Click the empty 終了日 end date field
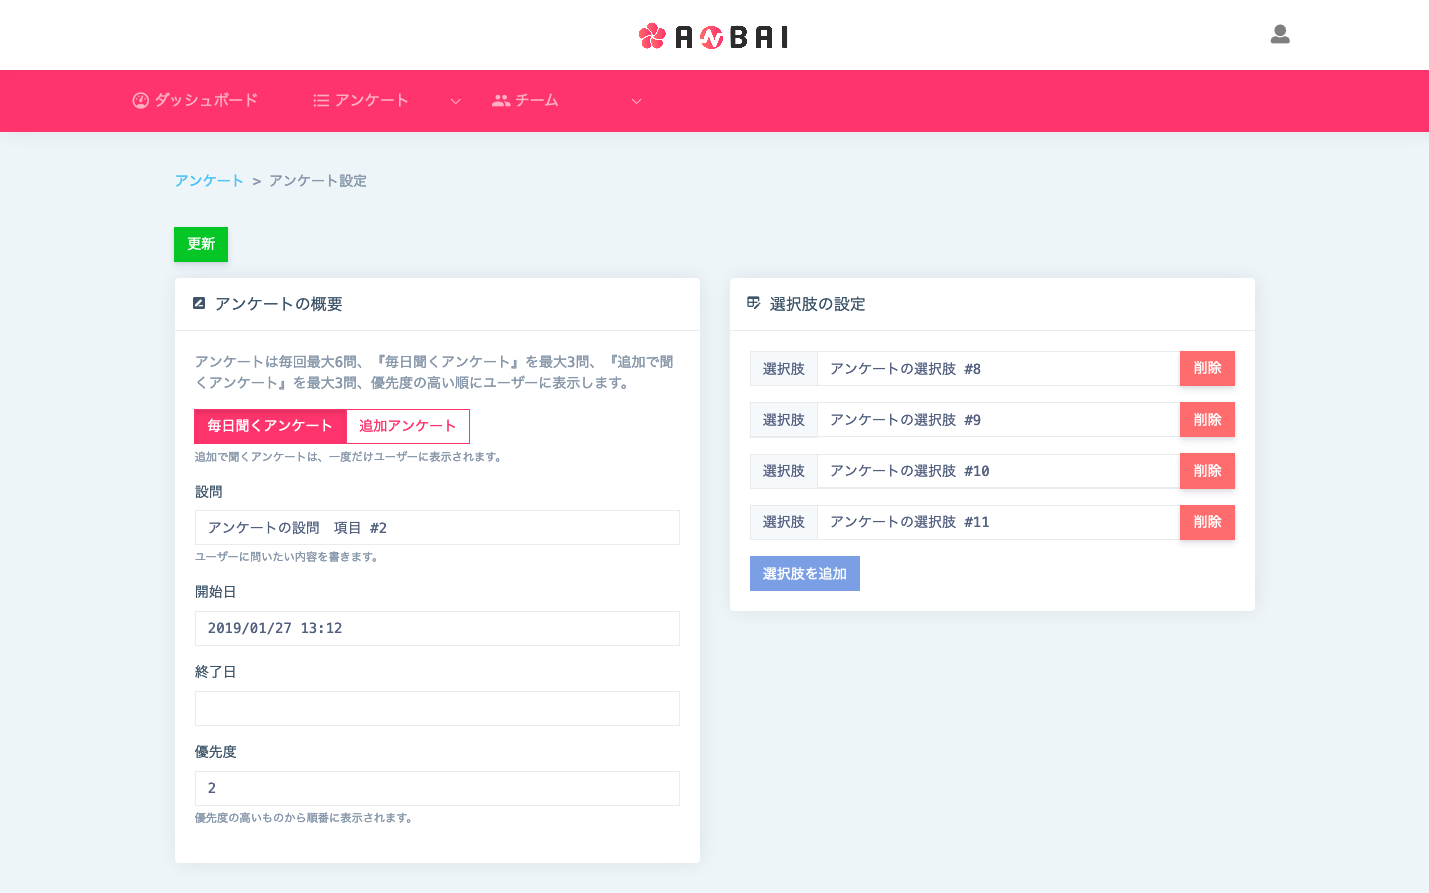The width and height of the screenshot is (1429, 893). 437,708
